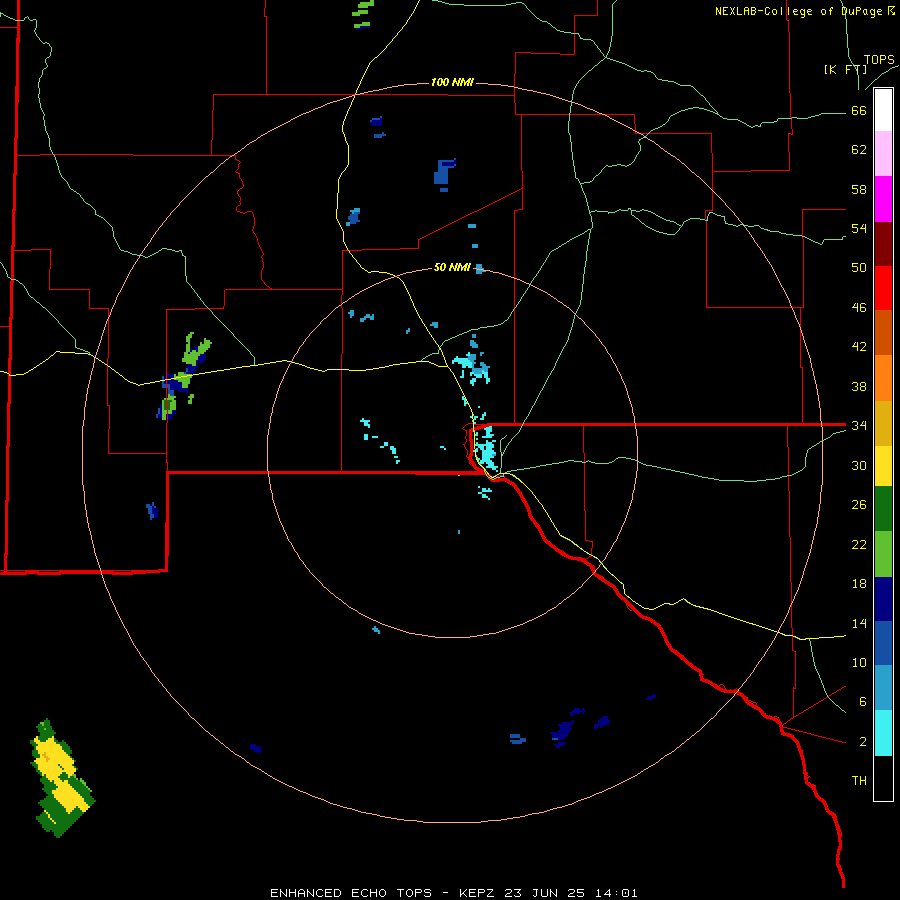Screen dimensions: 900x900
Task: Click the legend value 42
Action: pyautogui.click(x=859, y=347)
